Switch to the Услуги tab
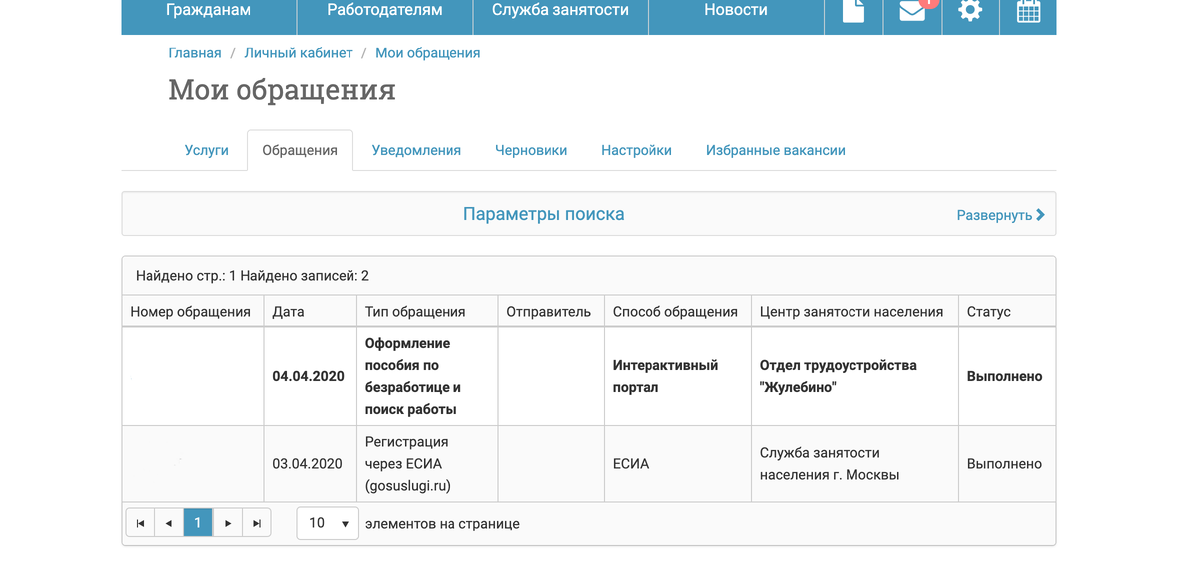The width and height of the screenshot is (1200, 577). pyautogui.click(x=206, y=149)
